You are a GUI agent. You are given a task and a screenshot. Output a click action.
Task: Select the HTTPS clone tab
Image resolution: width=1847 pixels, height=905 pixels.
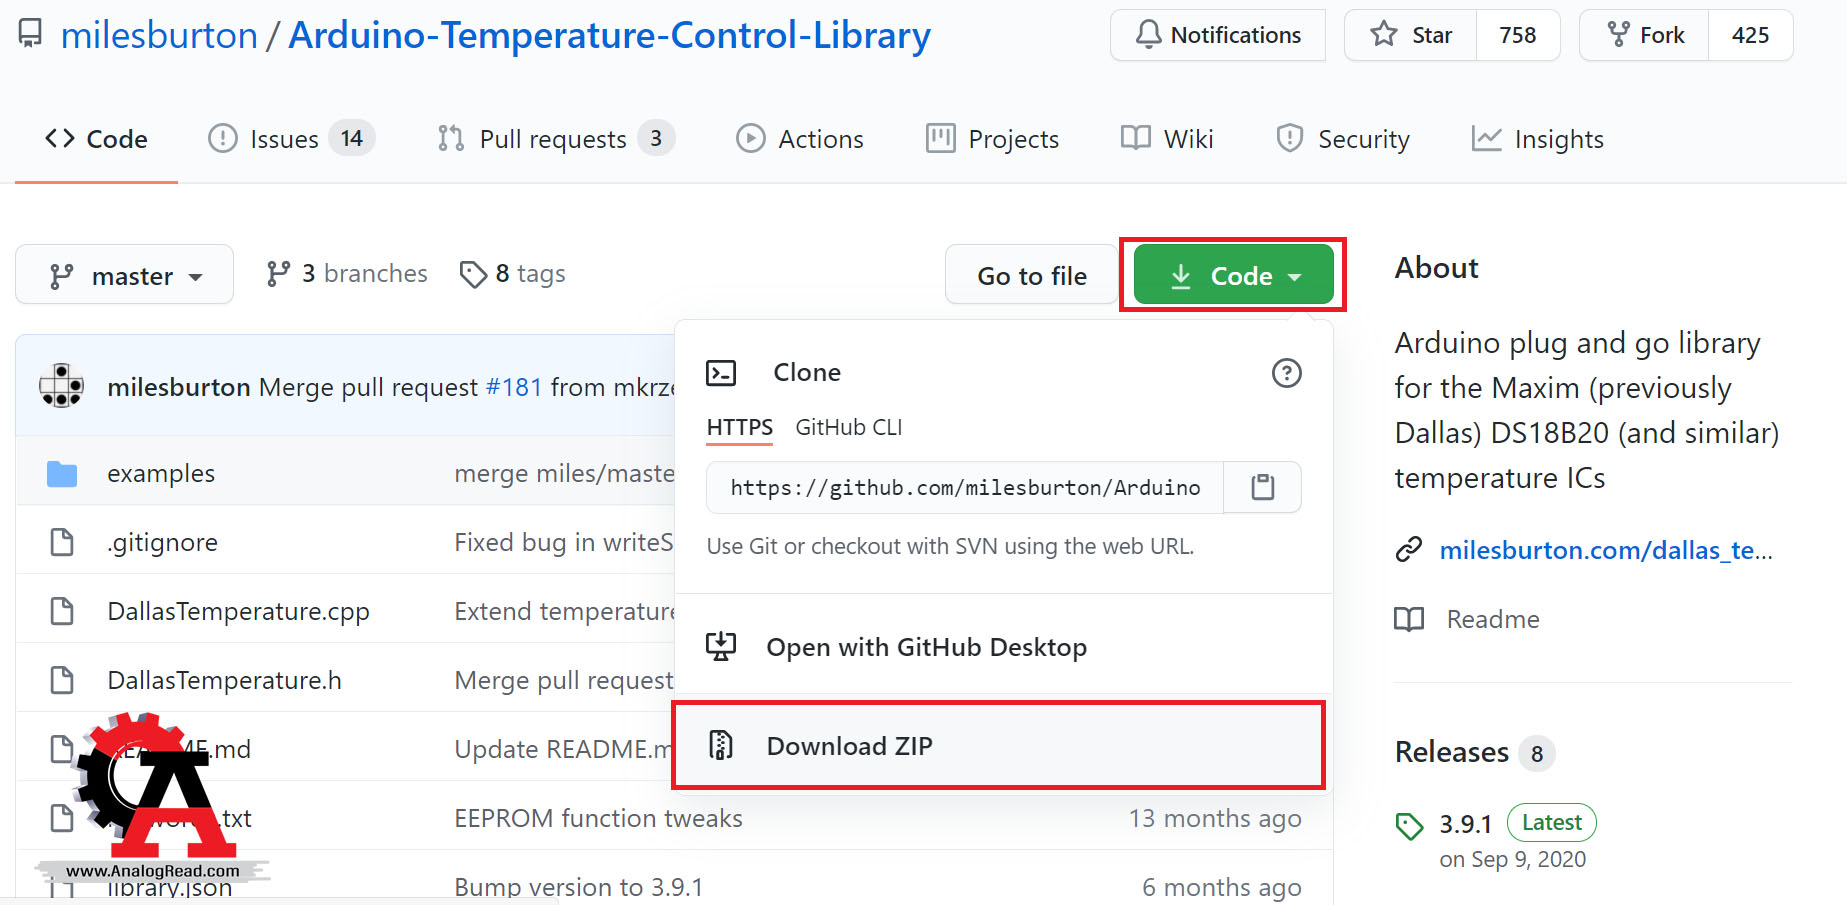click(x=740, y=427)
